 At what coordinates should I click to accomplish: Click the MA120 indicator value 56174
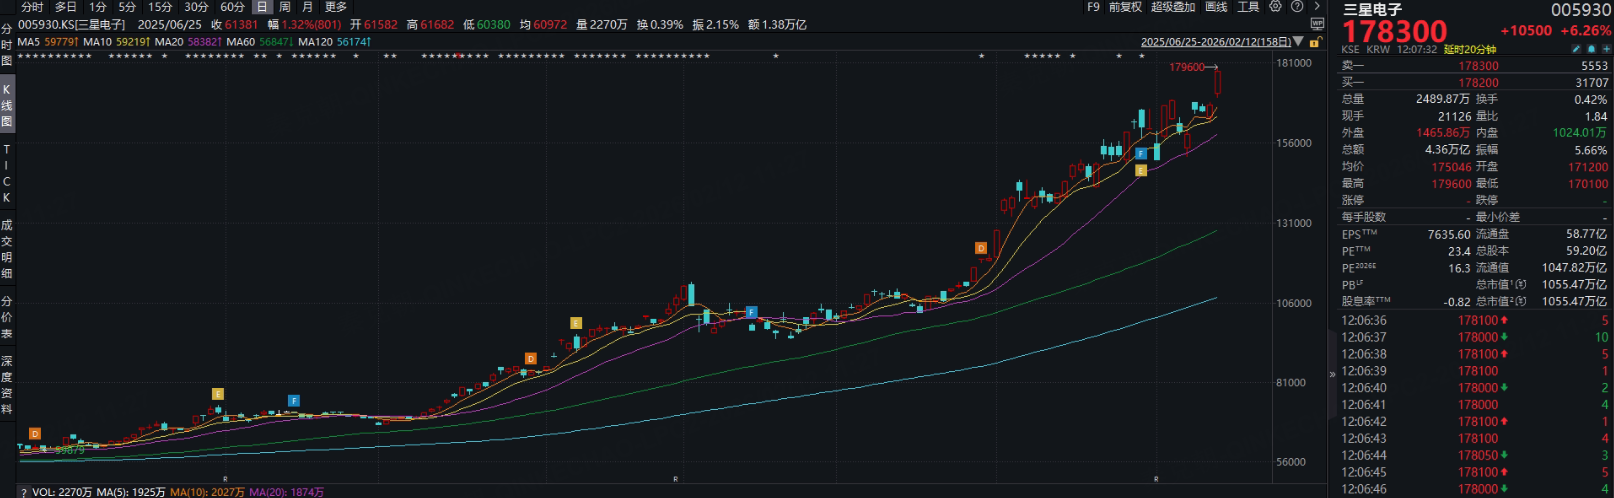pos(353,42)
